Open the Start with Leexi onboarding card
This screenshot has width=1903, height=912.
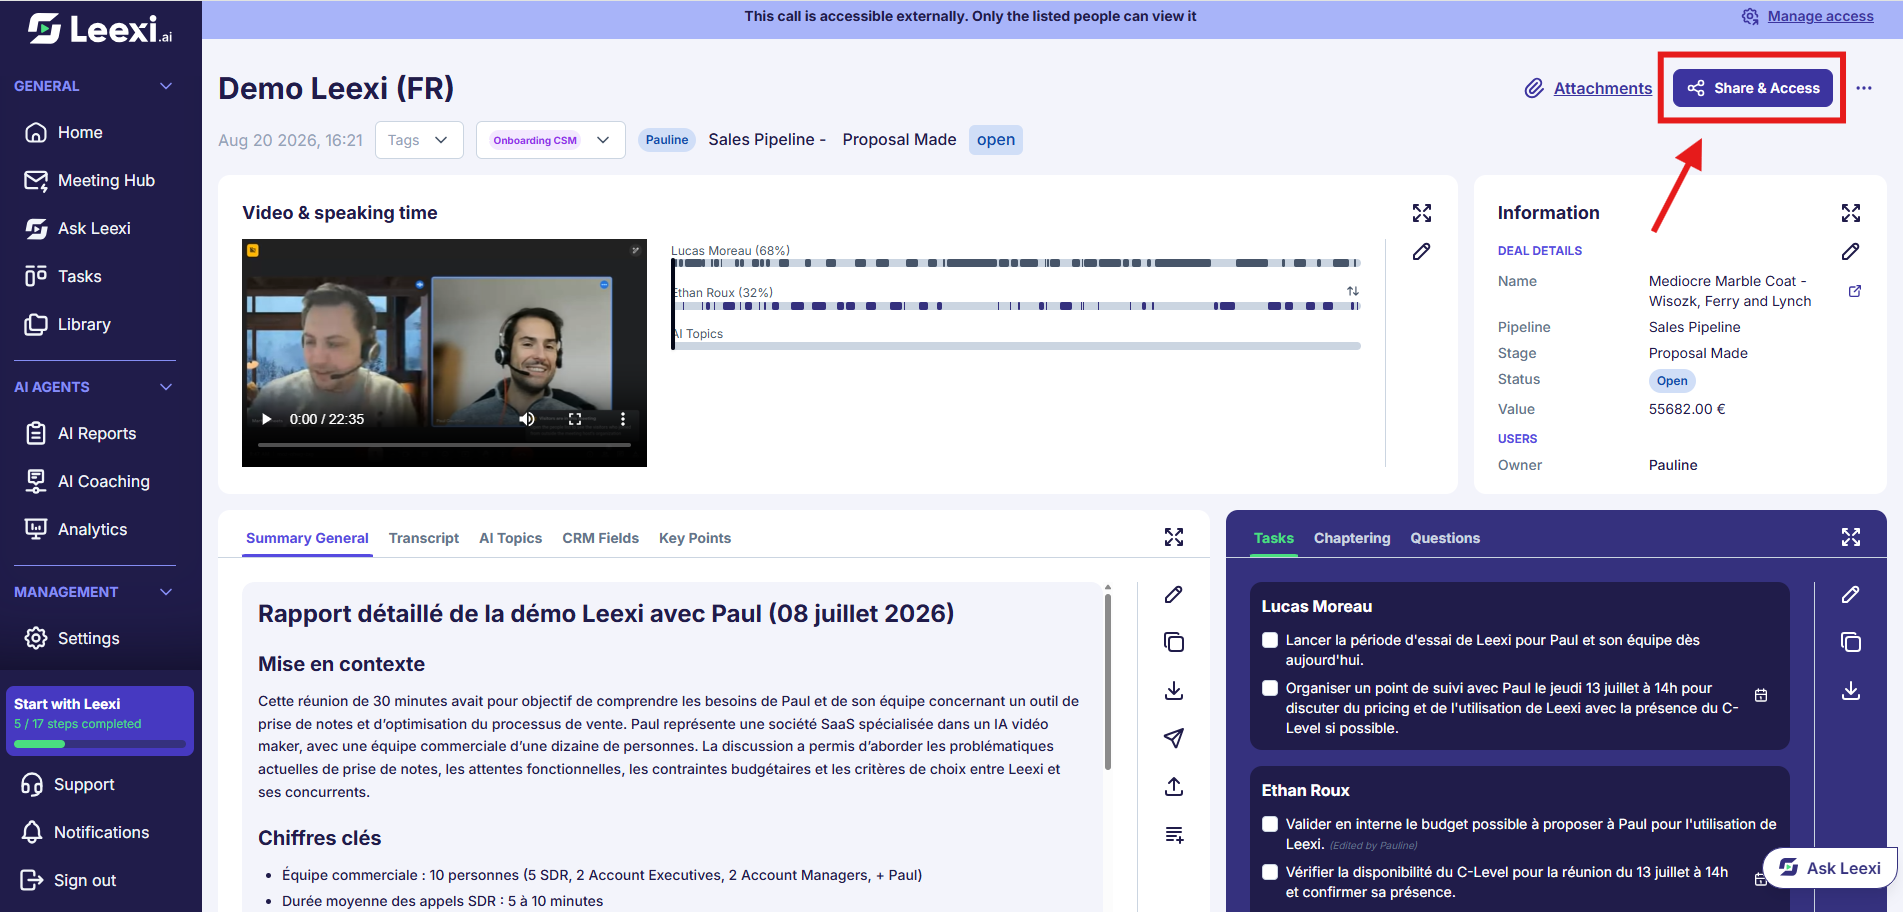click(x=100, y=720)
